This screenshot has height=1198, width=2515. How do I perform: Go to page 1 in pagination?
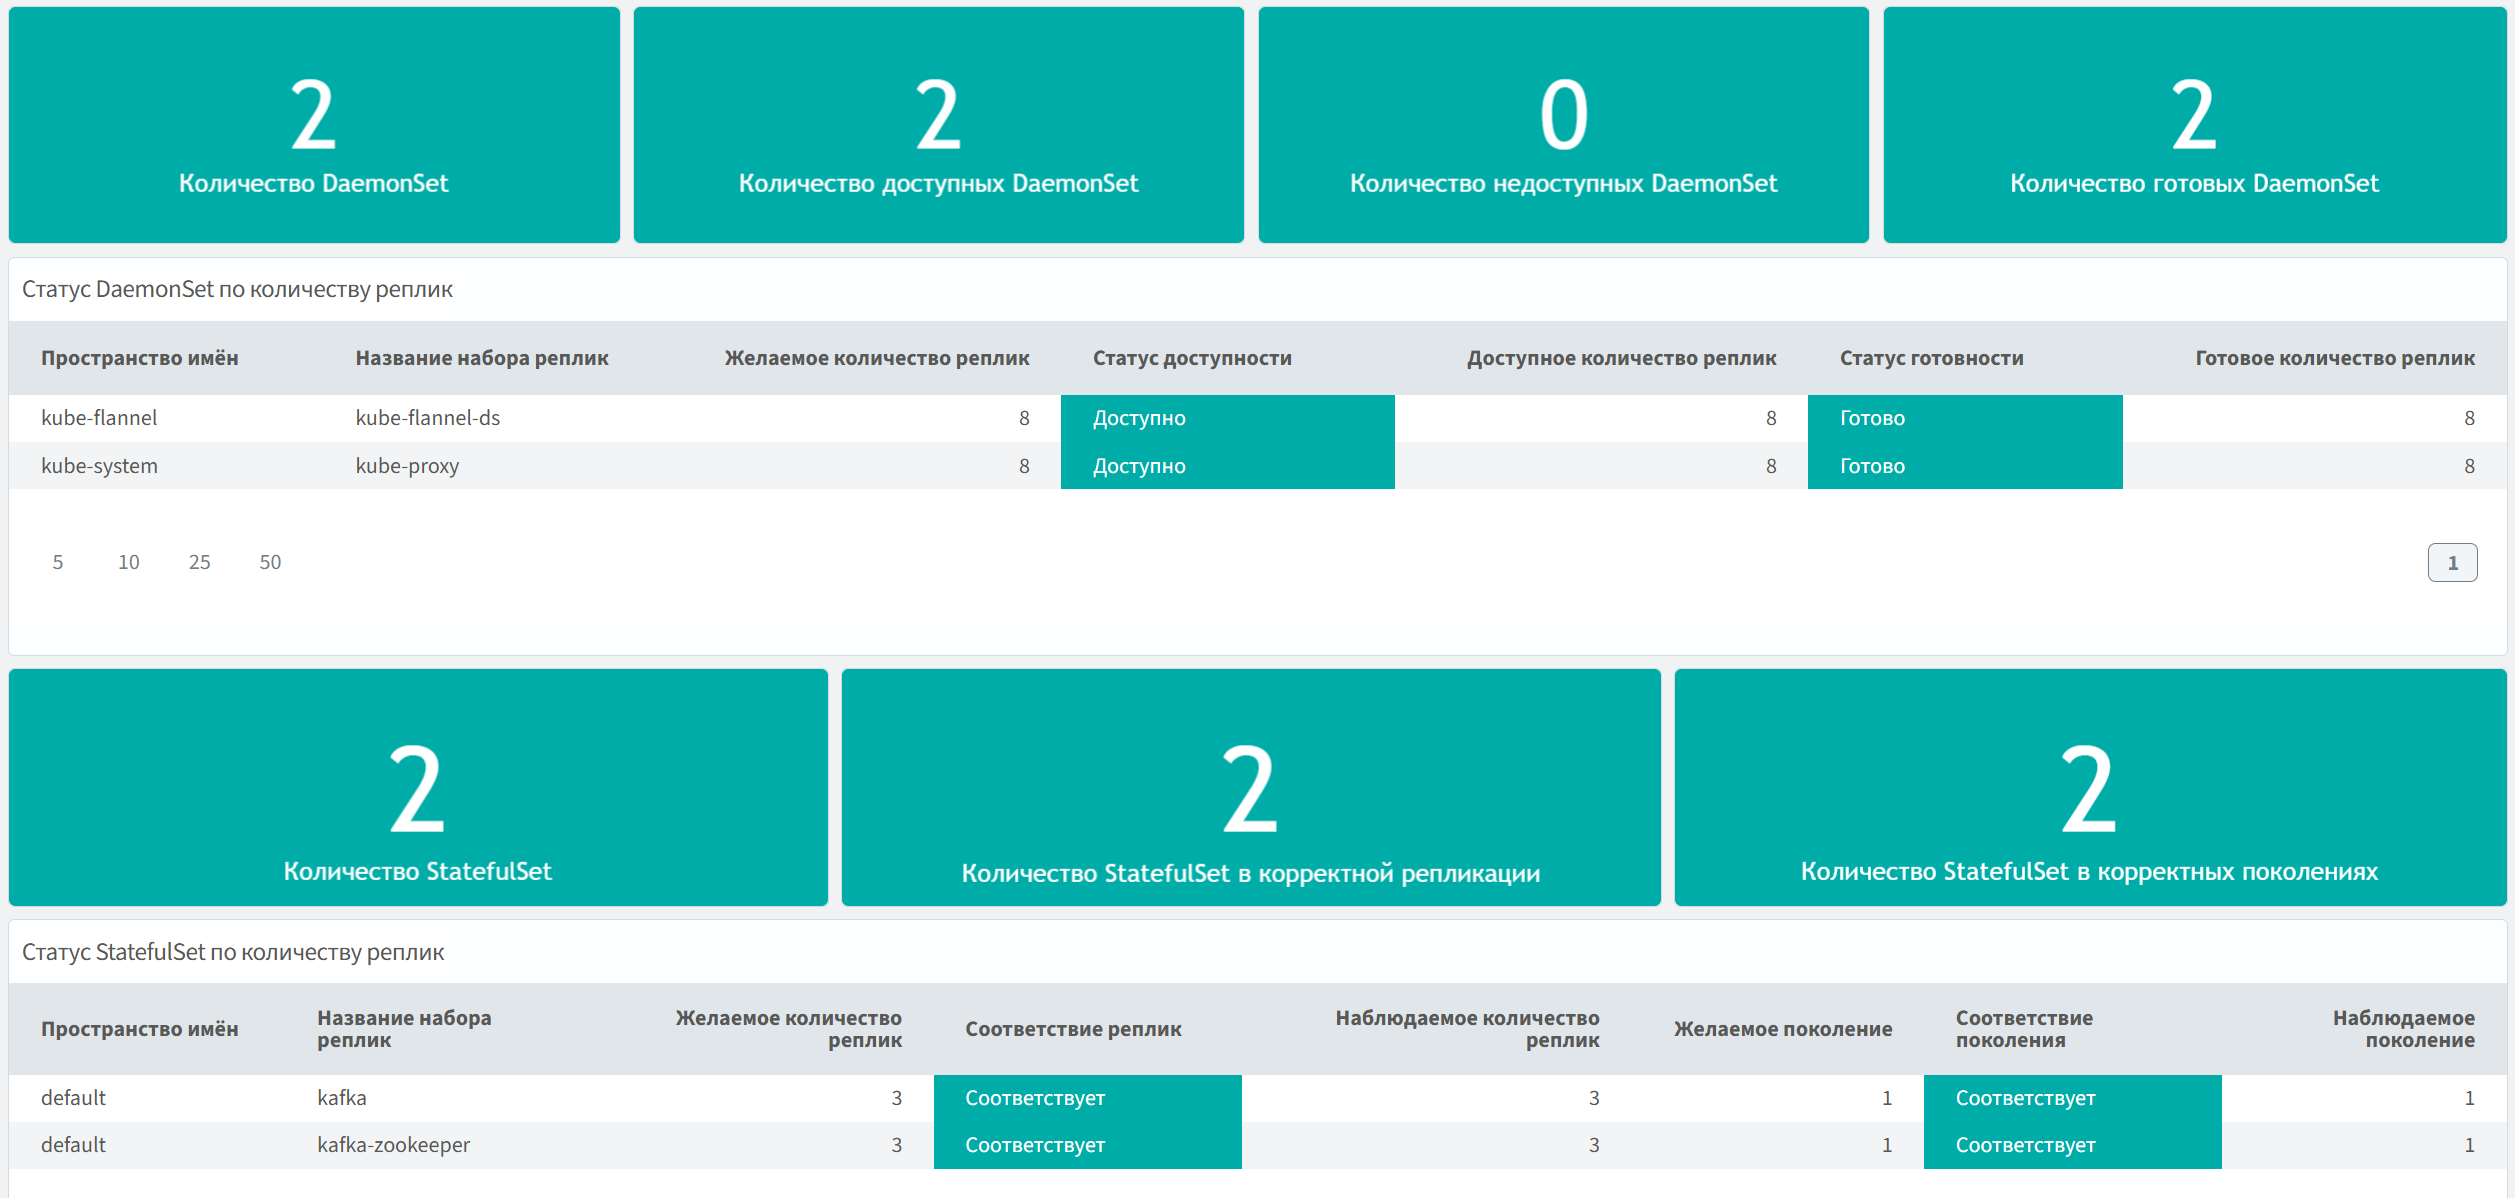[x=2452, y=563]
